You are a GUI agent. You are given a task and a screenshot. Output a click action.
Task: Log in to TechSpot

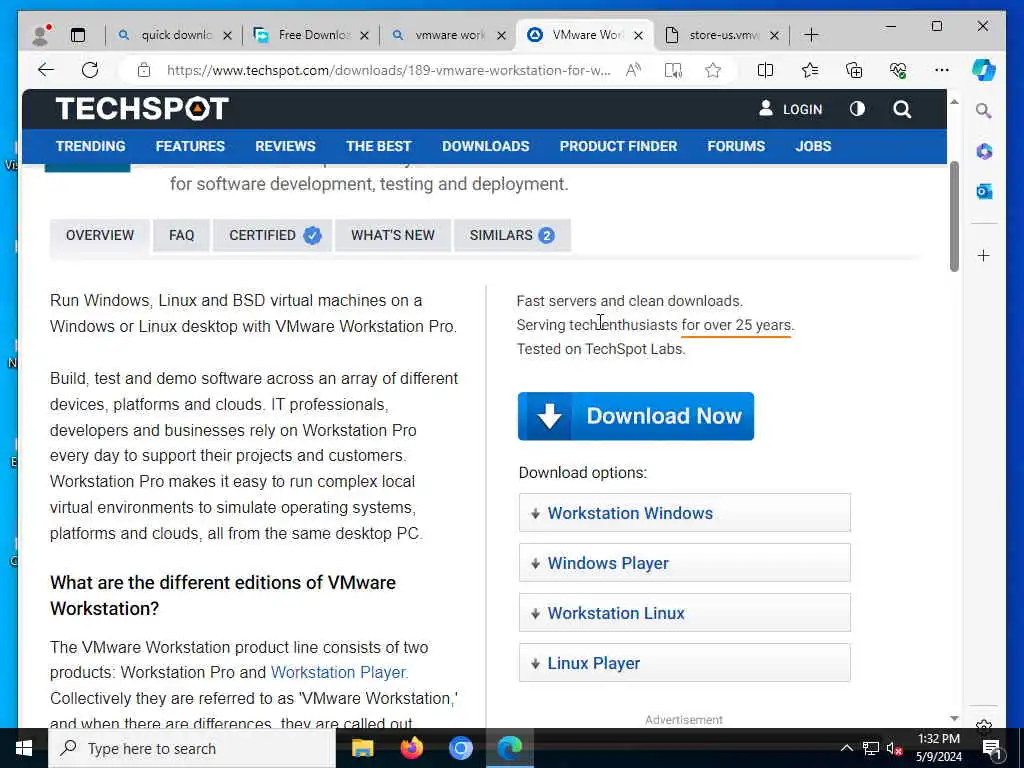click(791, 109)
